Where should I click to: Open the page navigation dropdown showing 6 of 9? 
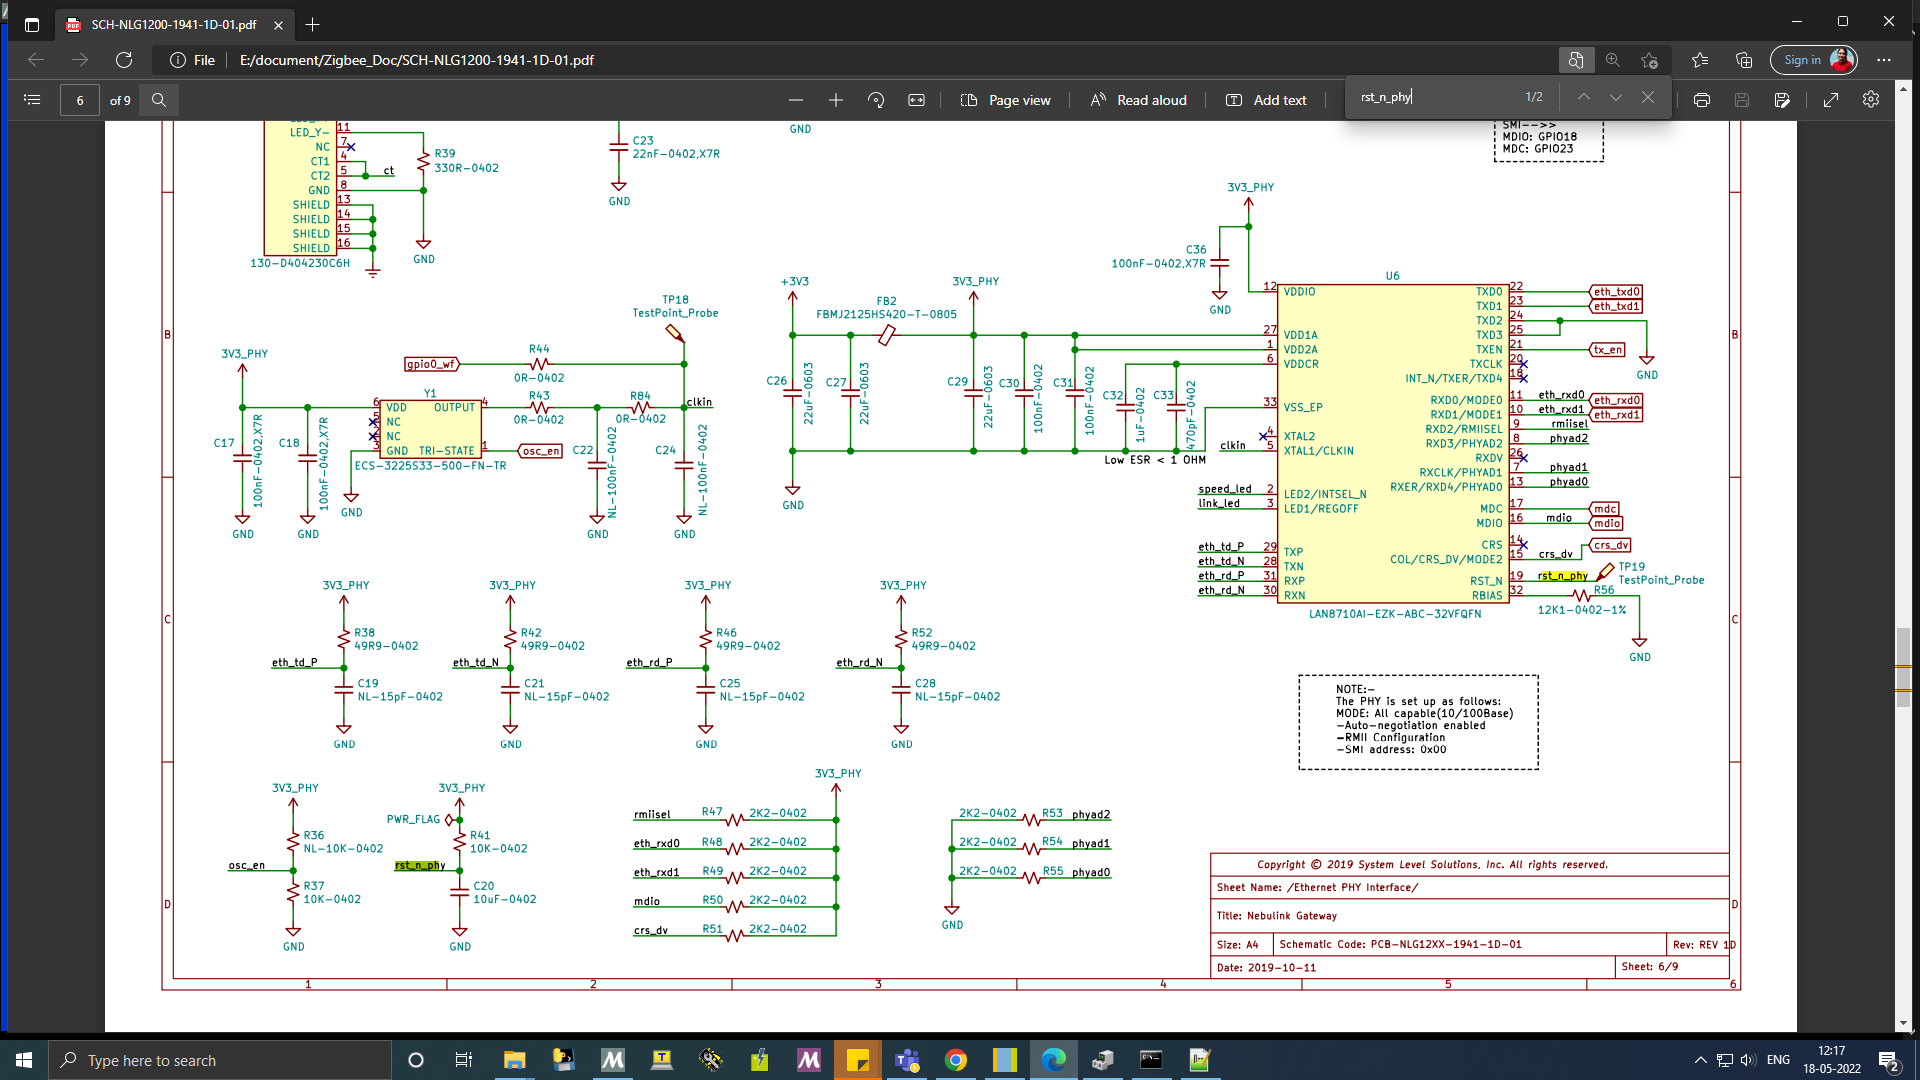[79, 99]
